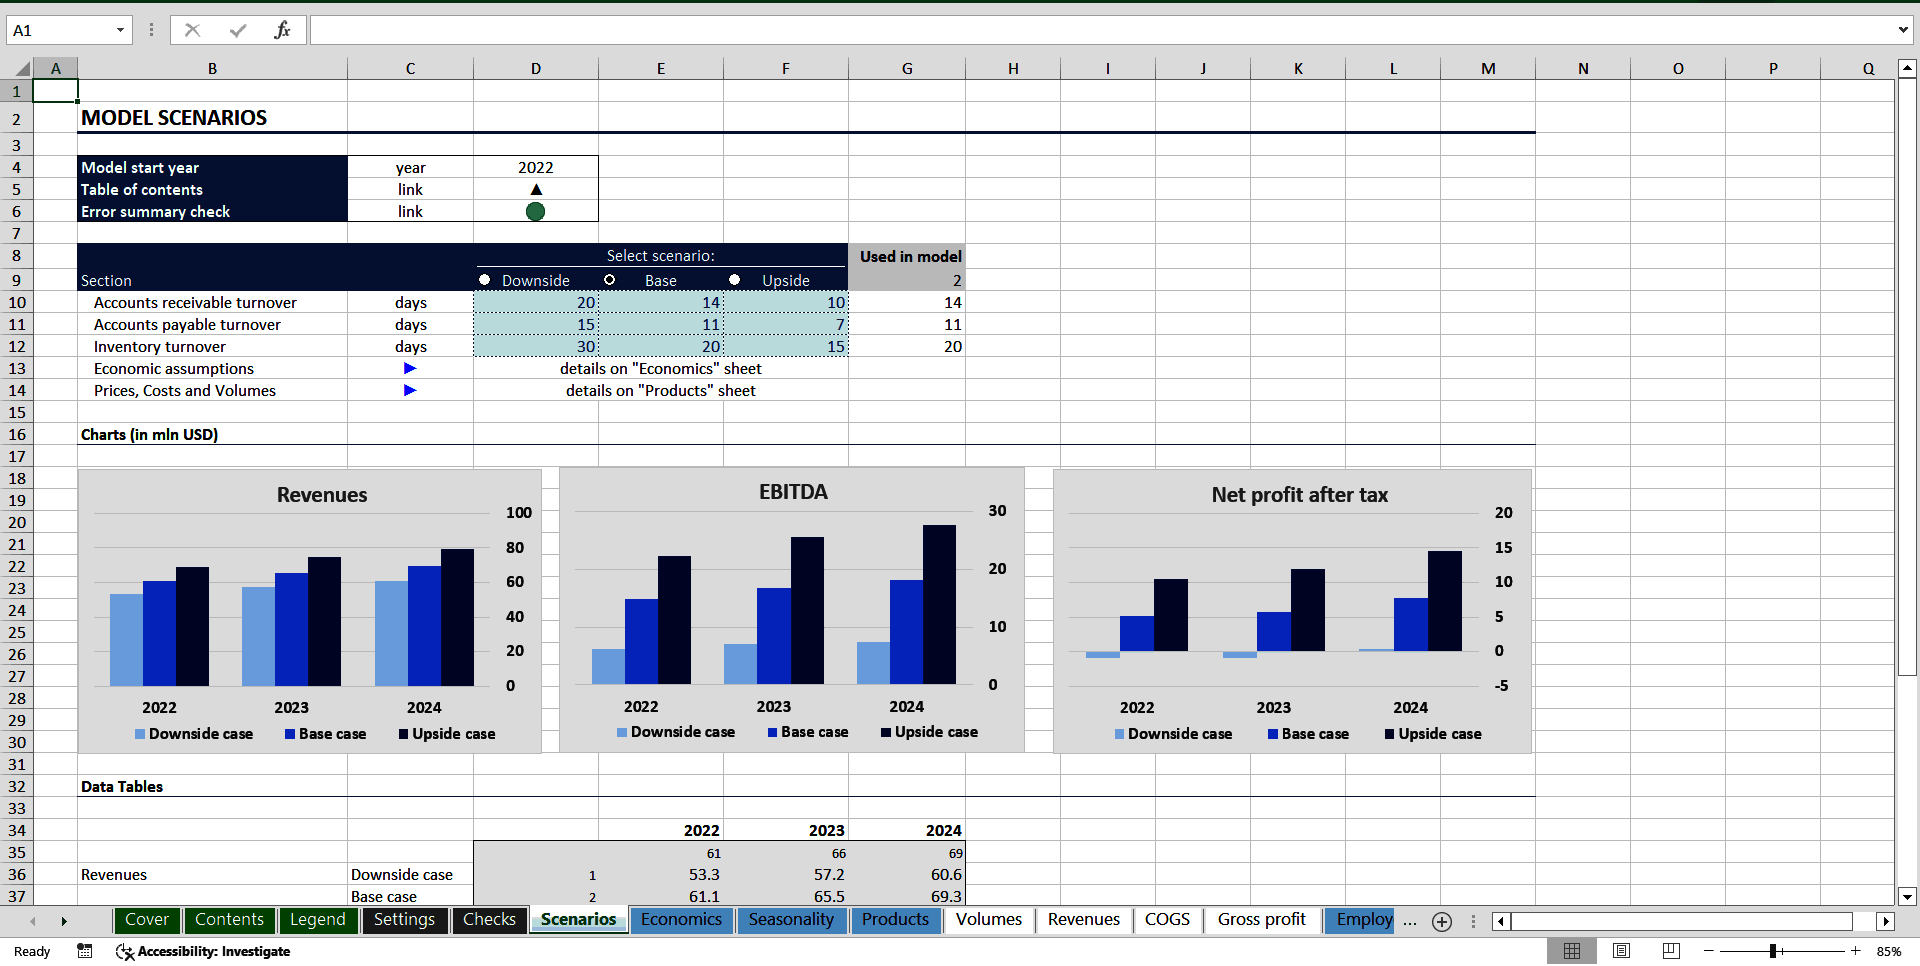The height and width of the screenshot is (966, 1920).
Task: Click the previous sheet navigation arrow
Action: [x=33, y=921]
